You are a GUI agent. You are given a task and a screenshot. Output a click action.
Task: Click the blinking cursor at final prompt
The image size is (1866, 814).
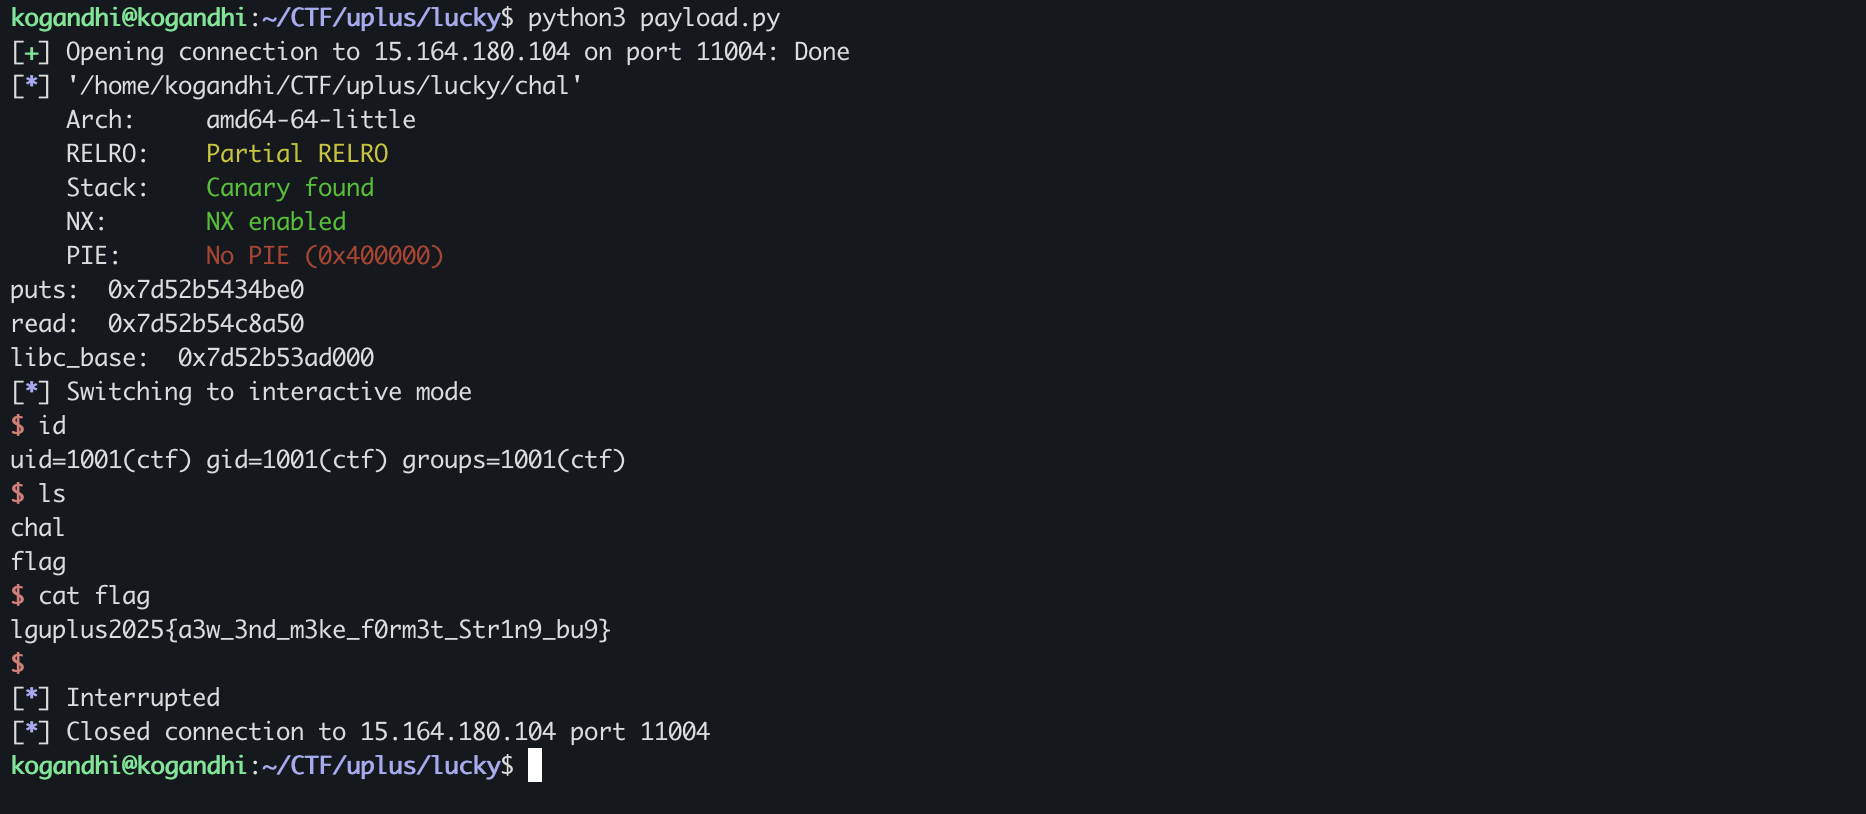point(535,766)
